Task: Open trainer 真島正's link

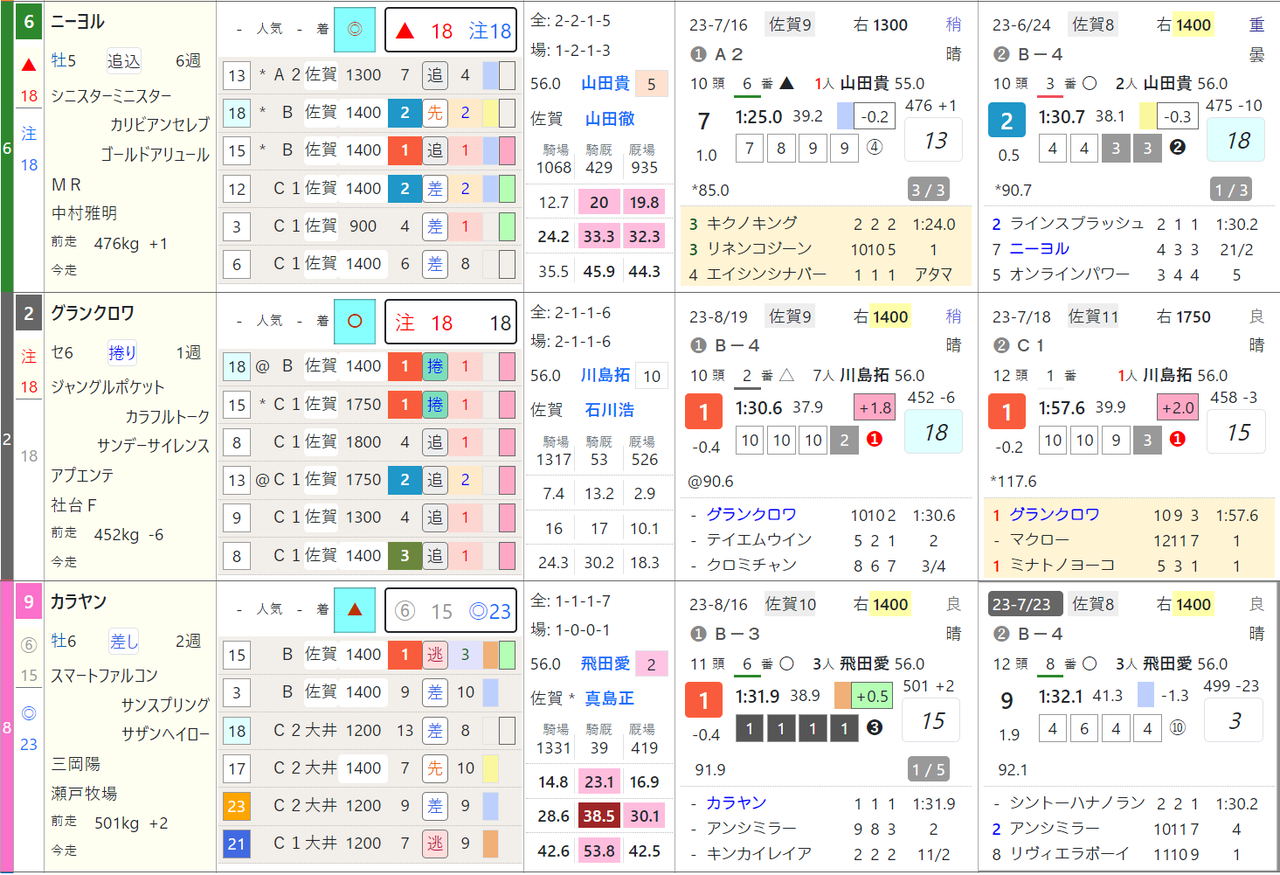Action: coord(610,698)
